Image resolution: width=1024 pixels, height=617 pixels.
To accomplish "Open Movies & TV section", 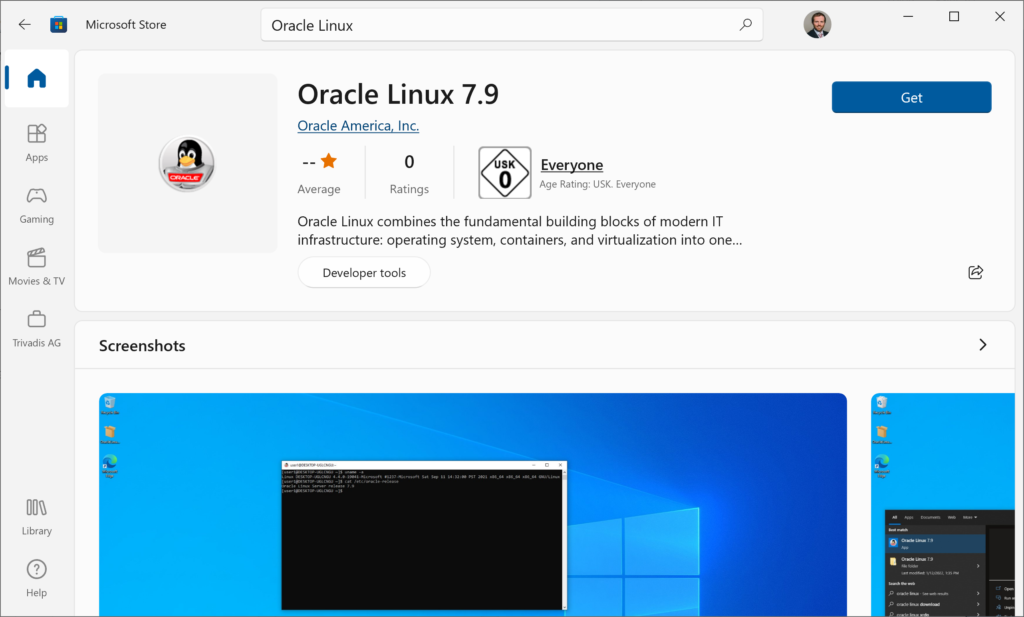I will 37,266.
